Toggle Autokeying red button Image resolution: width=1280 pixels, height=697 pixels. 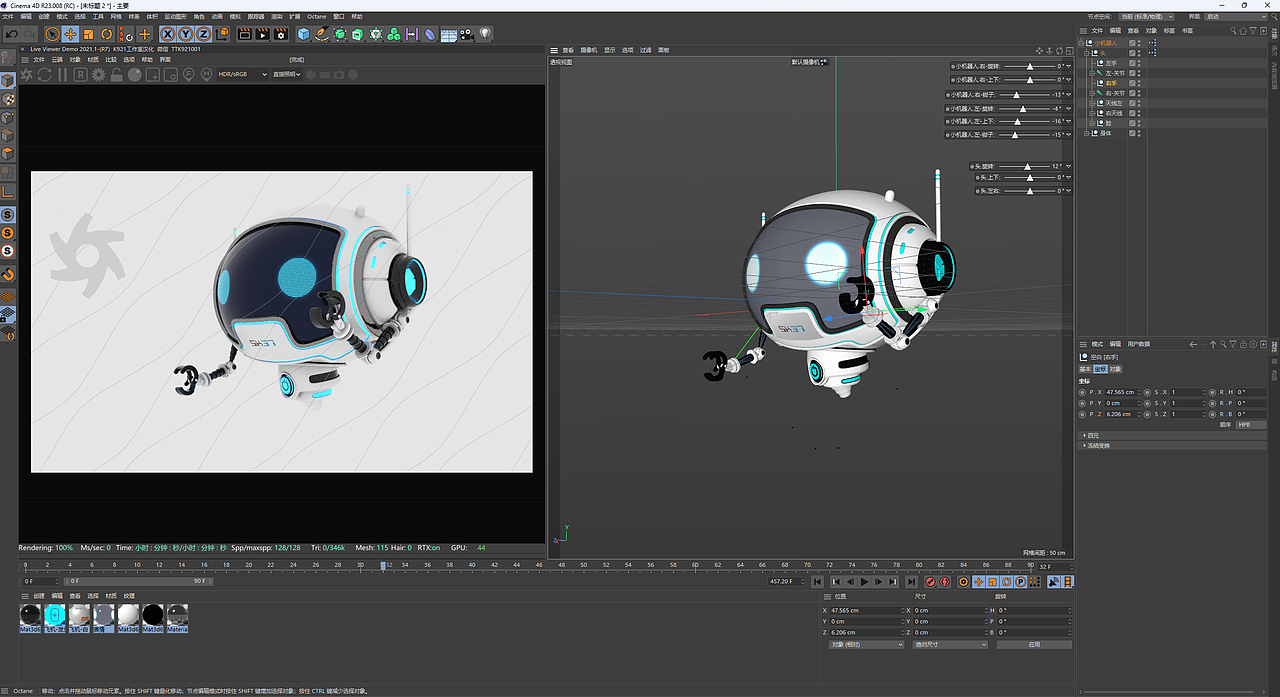pyautogui.click(x=945, y=582)
